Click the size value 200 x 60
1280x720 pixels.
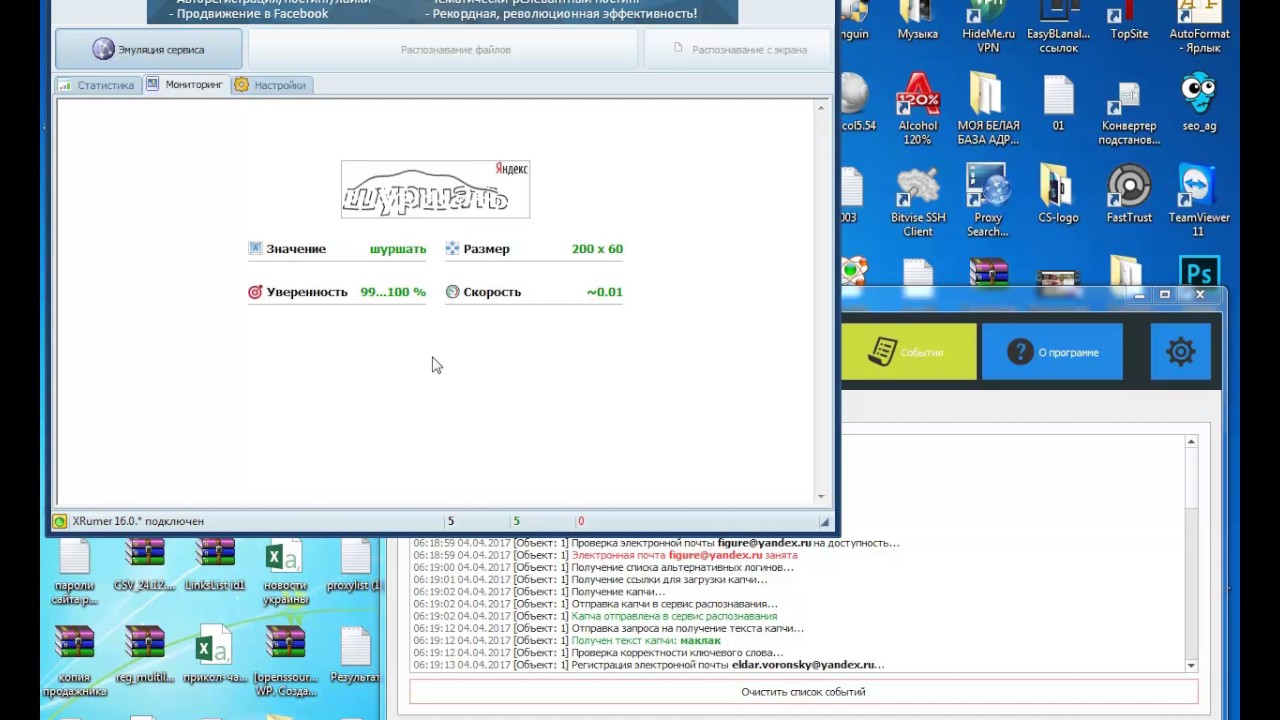pyautogui.click(x=597, y=249)
